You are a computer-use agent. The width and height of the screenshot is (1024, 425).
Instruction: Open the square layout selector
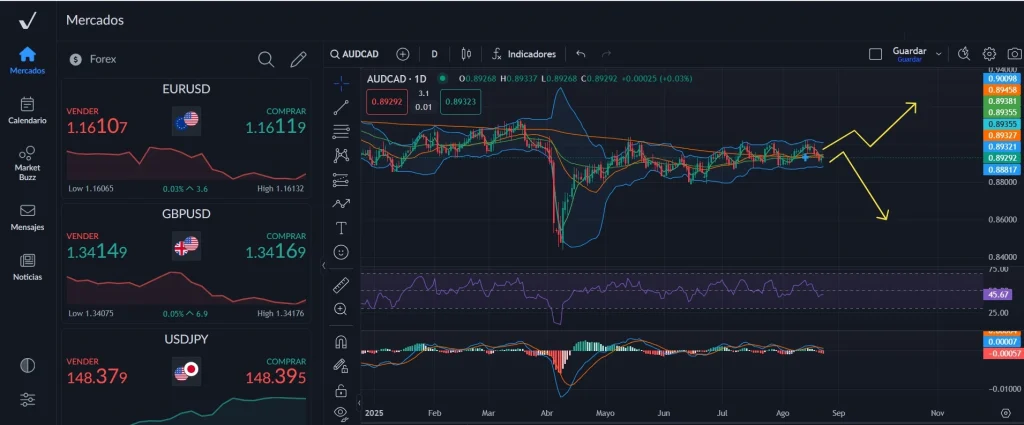[x=875, y=54]
